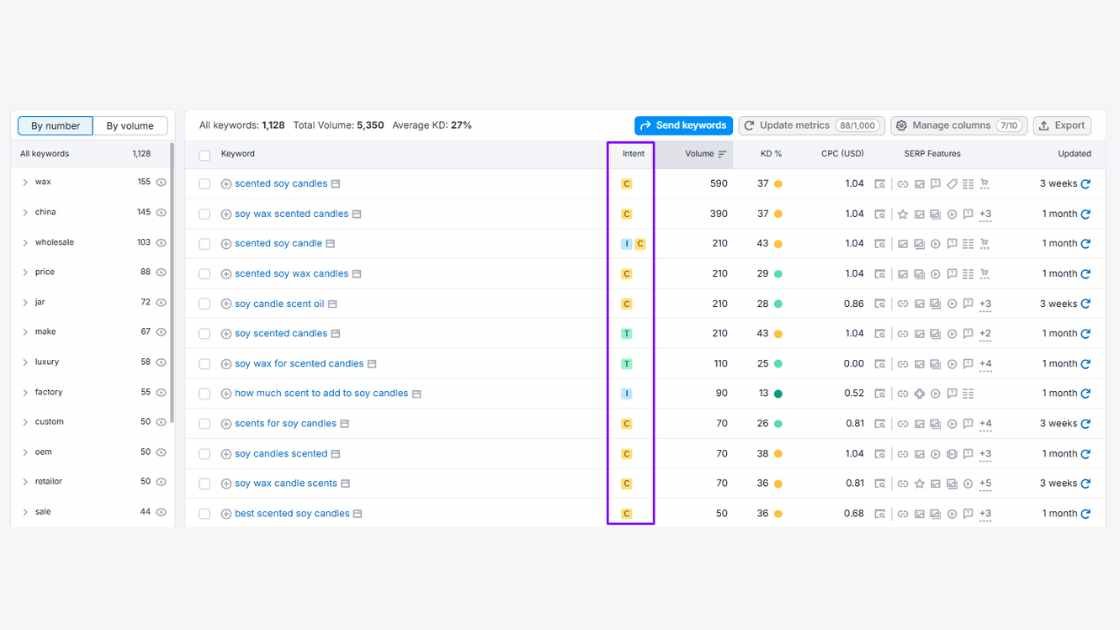Expand the make keyword group
Image resolution: width=1120 pixels, height=630 pixels.
click(x=25, y=332)
